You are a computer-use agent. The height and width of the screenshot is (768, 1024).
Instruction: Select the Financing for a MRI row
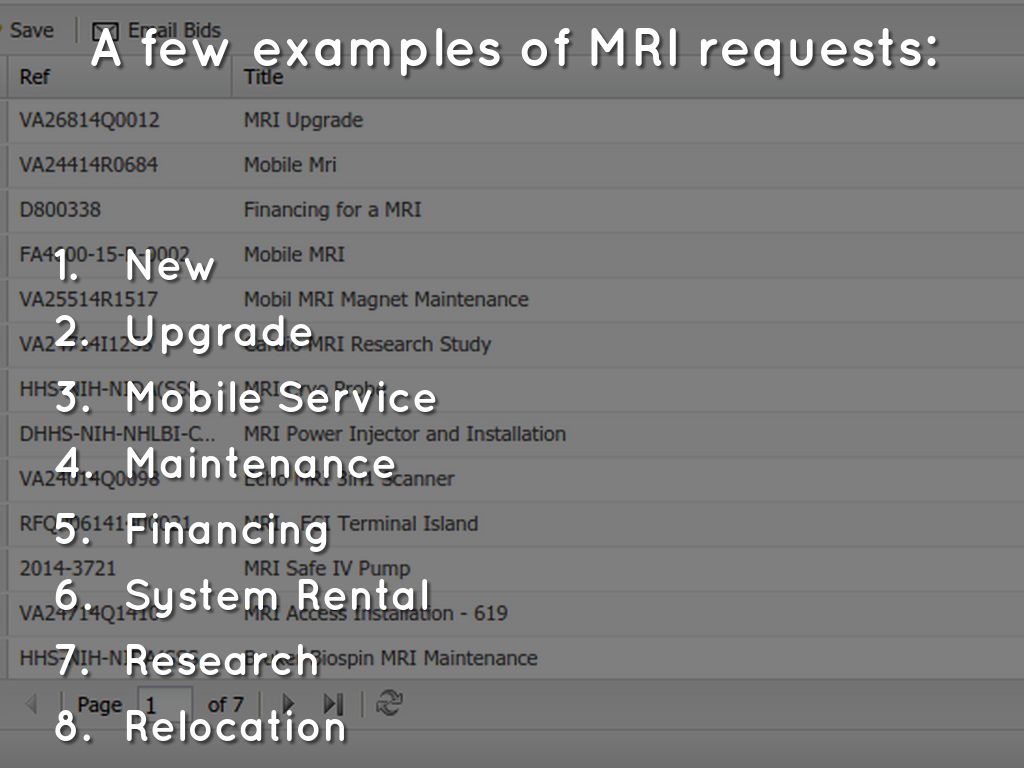pos(332,210)
